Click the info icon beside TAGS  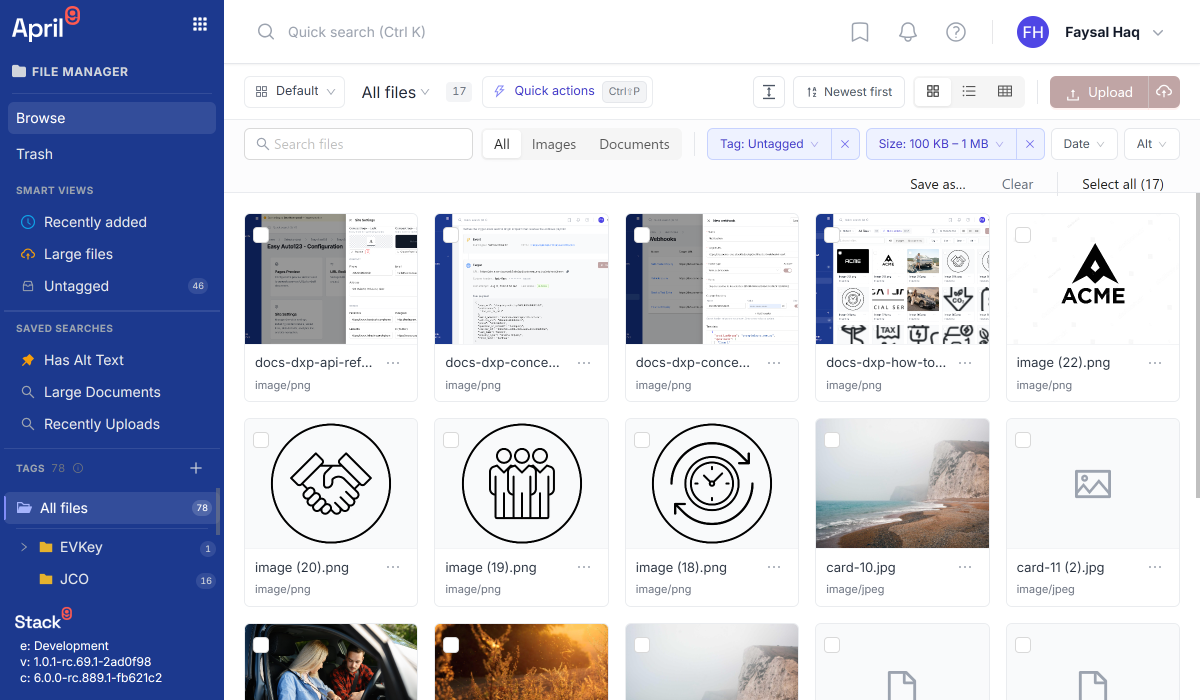pyautogui.click(x=78, y=468)
